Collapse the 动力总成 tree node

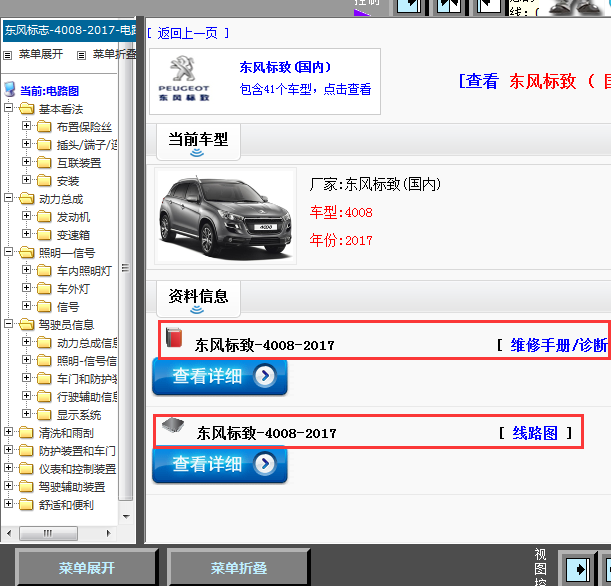9,198
